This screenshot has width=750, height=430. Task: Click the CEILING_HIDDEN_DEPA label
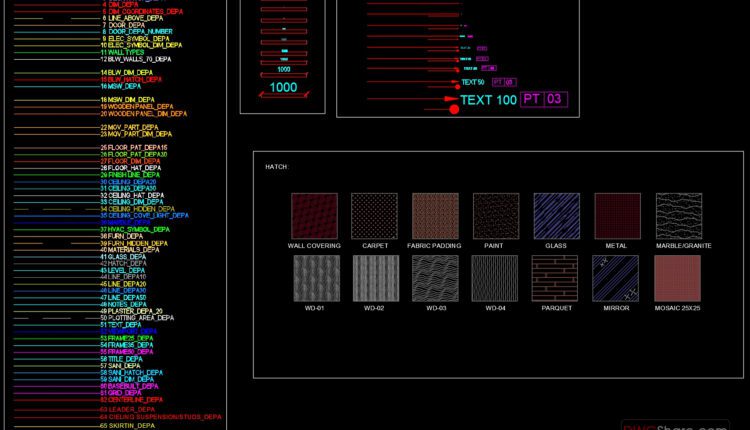pyautogui.click(x=141, y=209)
